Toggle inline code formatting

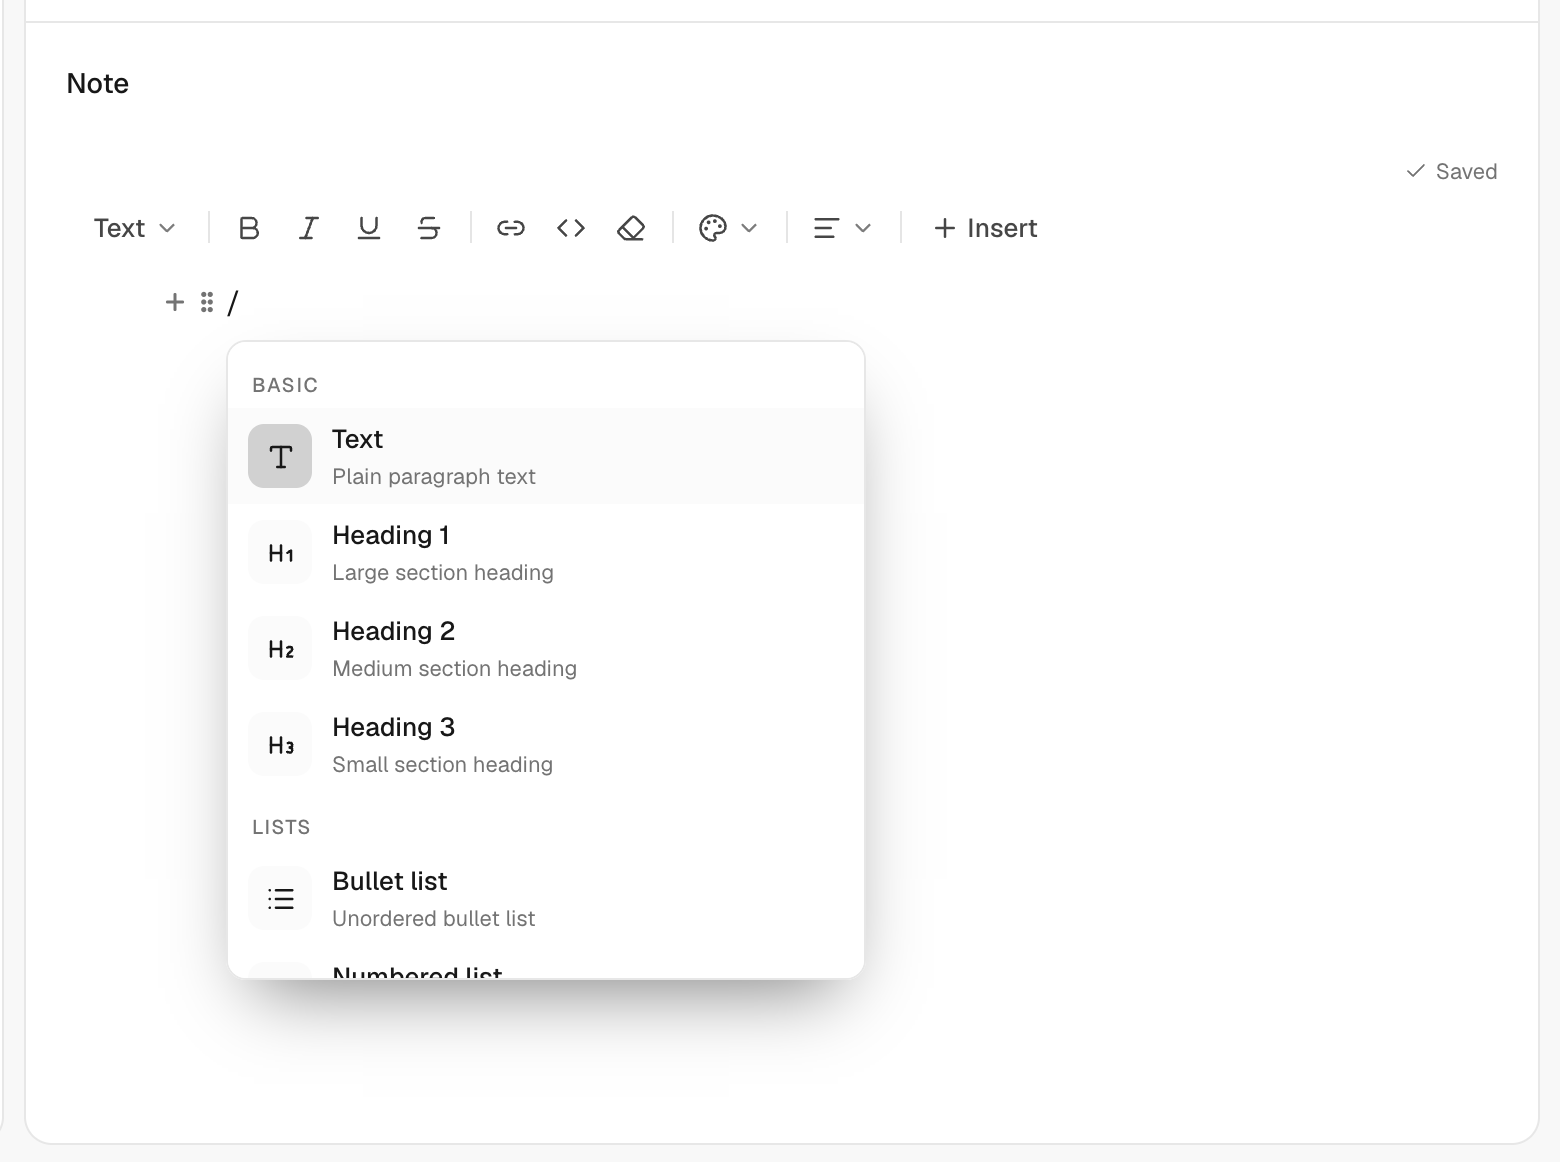[571, 229]
